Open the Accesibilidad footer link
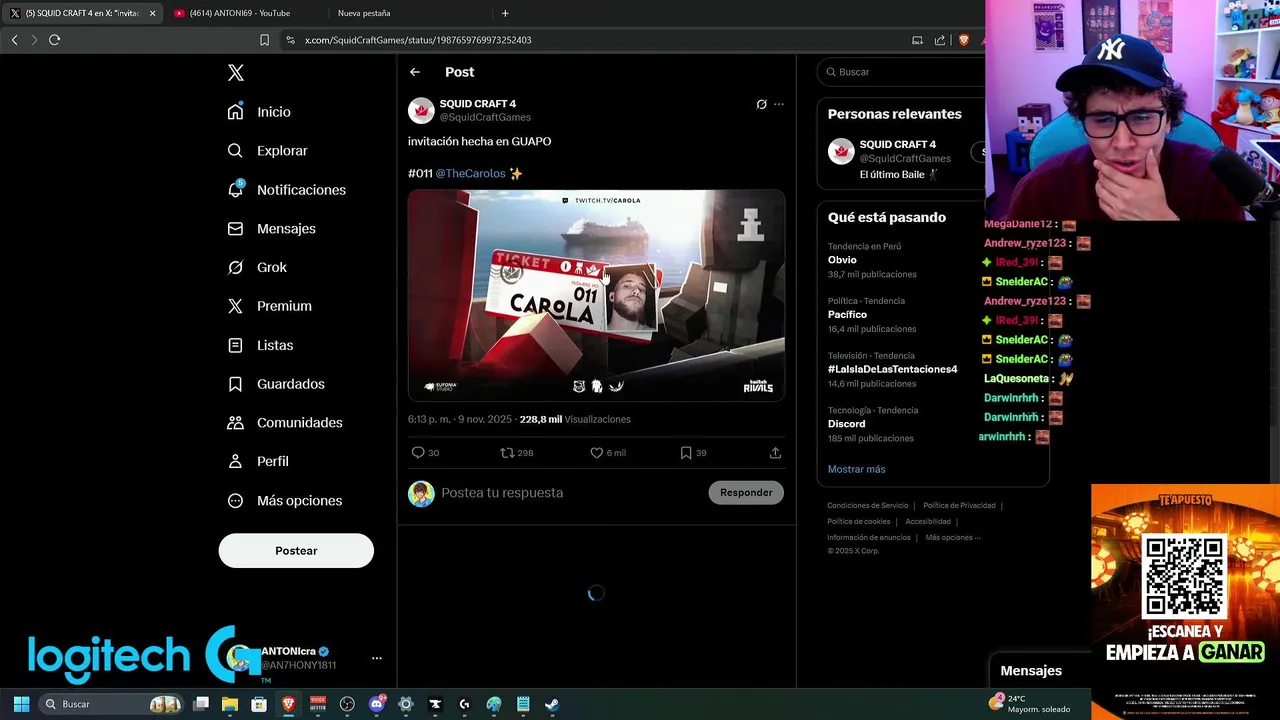This screenshot has height=720, width=1280. click(x=928, y=522)
